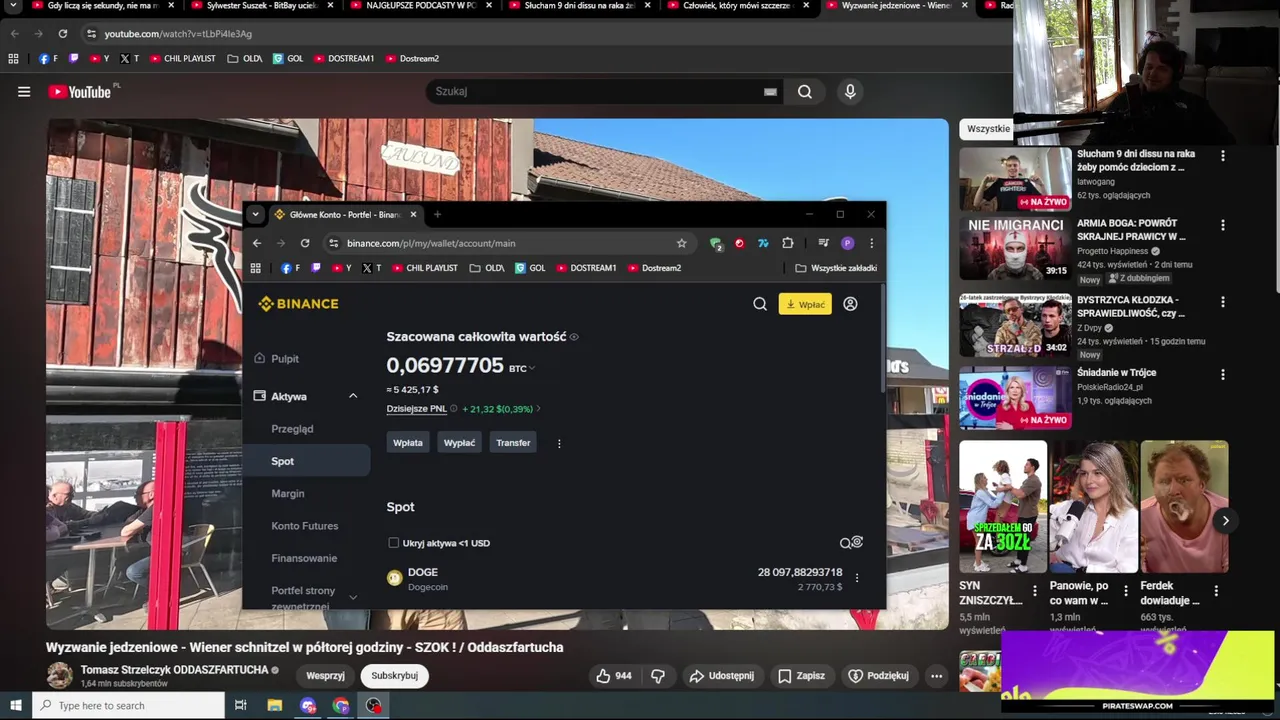Screen dimensions: 1280x720
Task: Reload the Binance page
Action: (x=305, y=243)
